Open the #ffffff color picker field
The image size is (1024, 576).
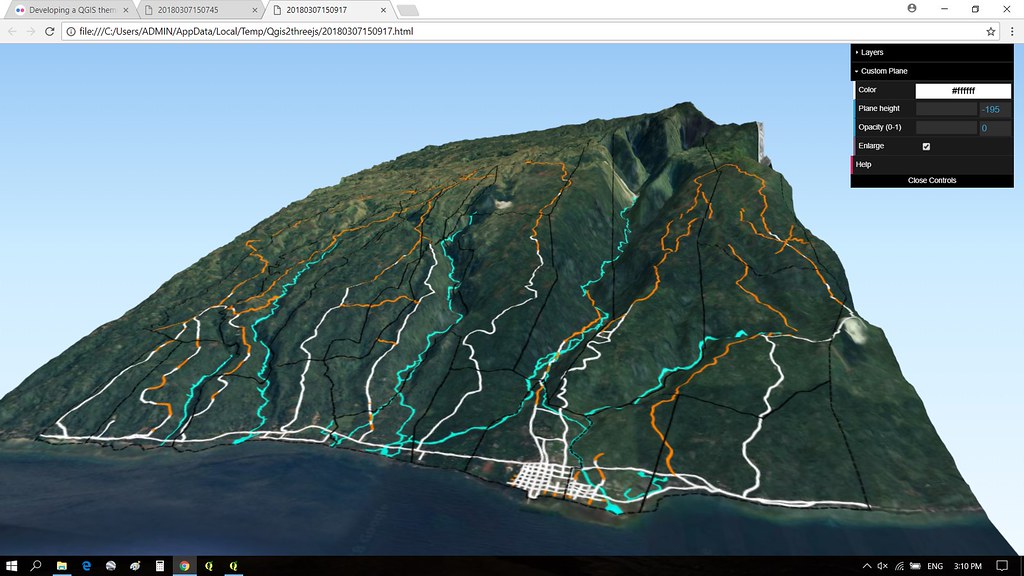coord(963,91)
